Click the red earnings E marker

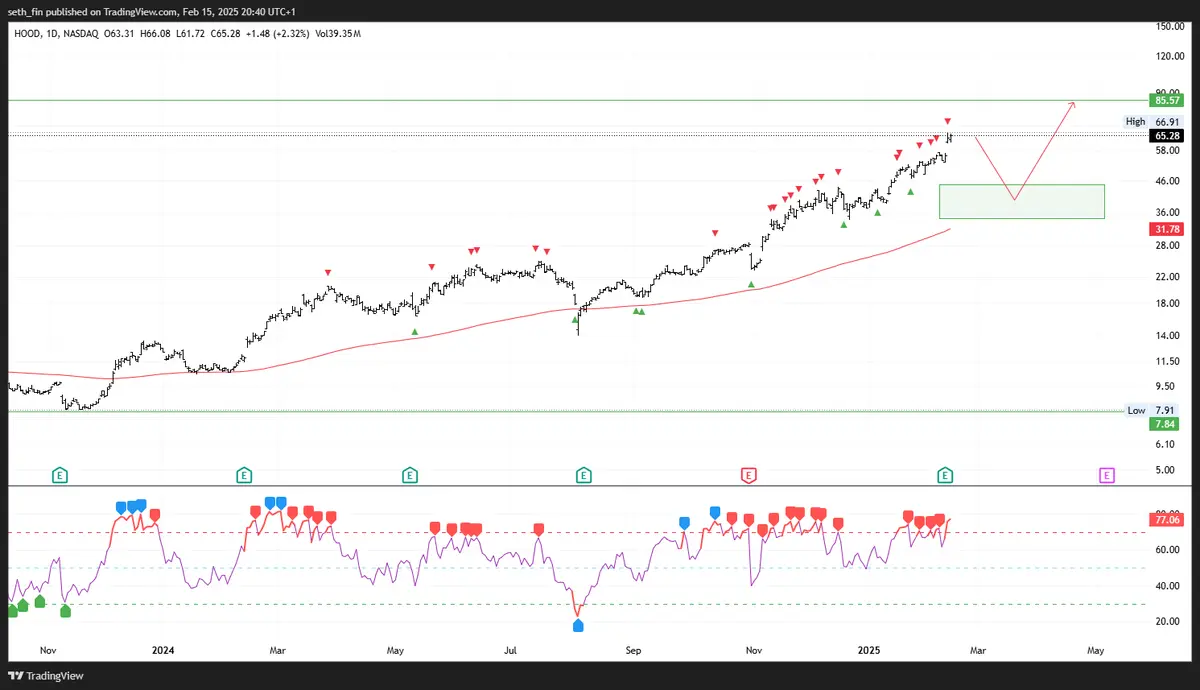click(x=748, y=475)
